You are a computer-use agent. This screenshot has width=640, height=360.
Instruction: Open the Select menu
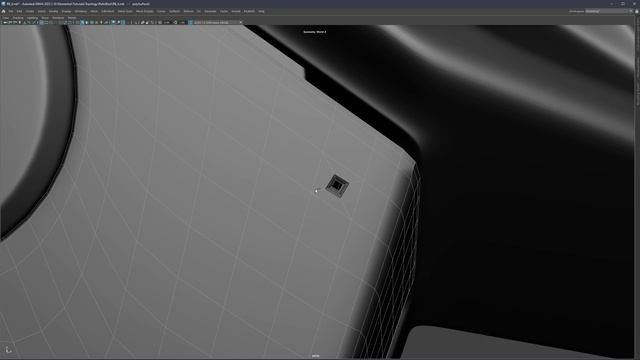click(41, 11)
